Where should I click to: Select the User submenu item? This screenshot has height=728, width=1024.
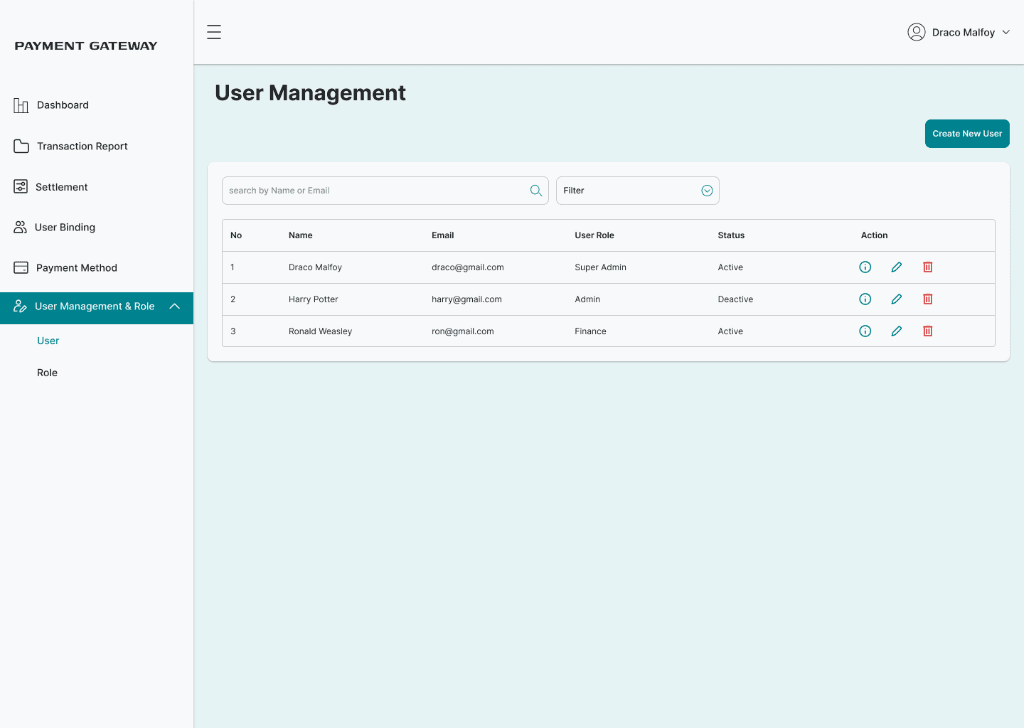[x=48, y=341]
